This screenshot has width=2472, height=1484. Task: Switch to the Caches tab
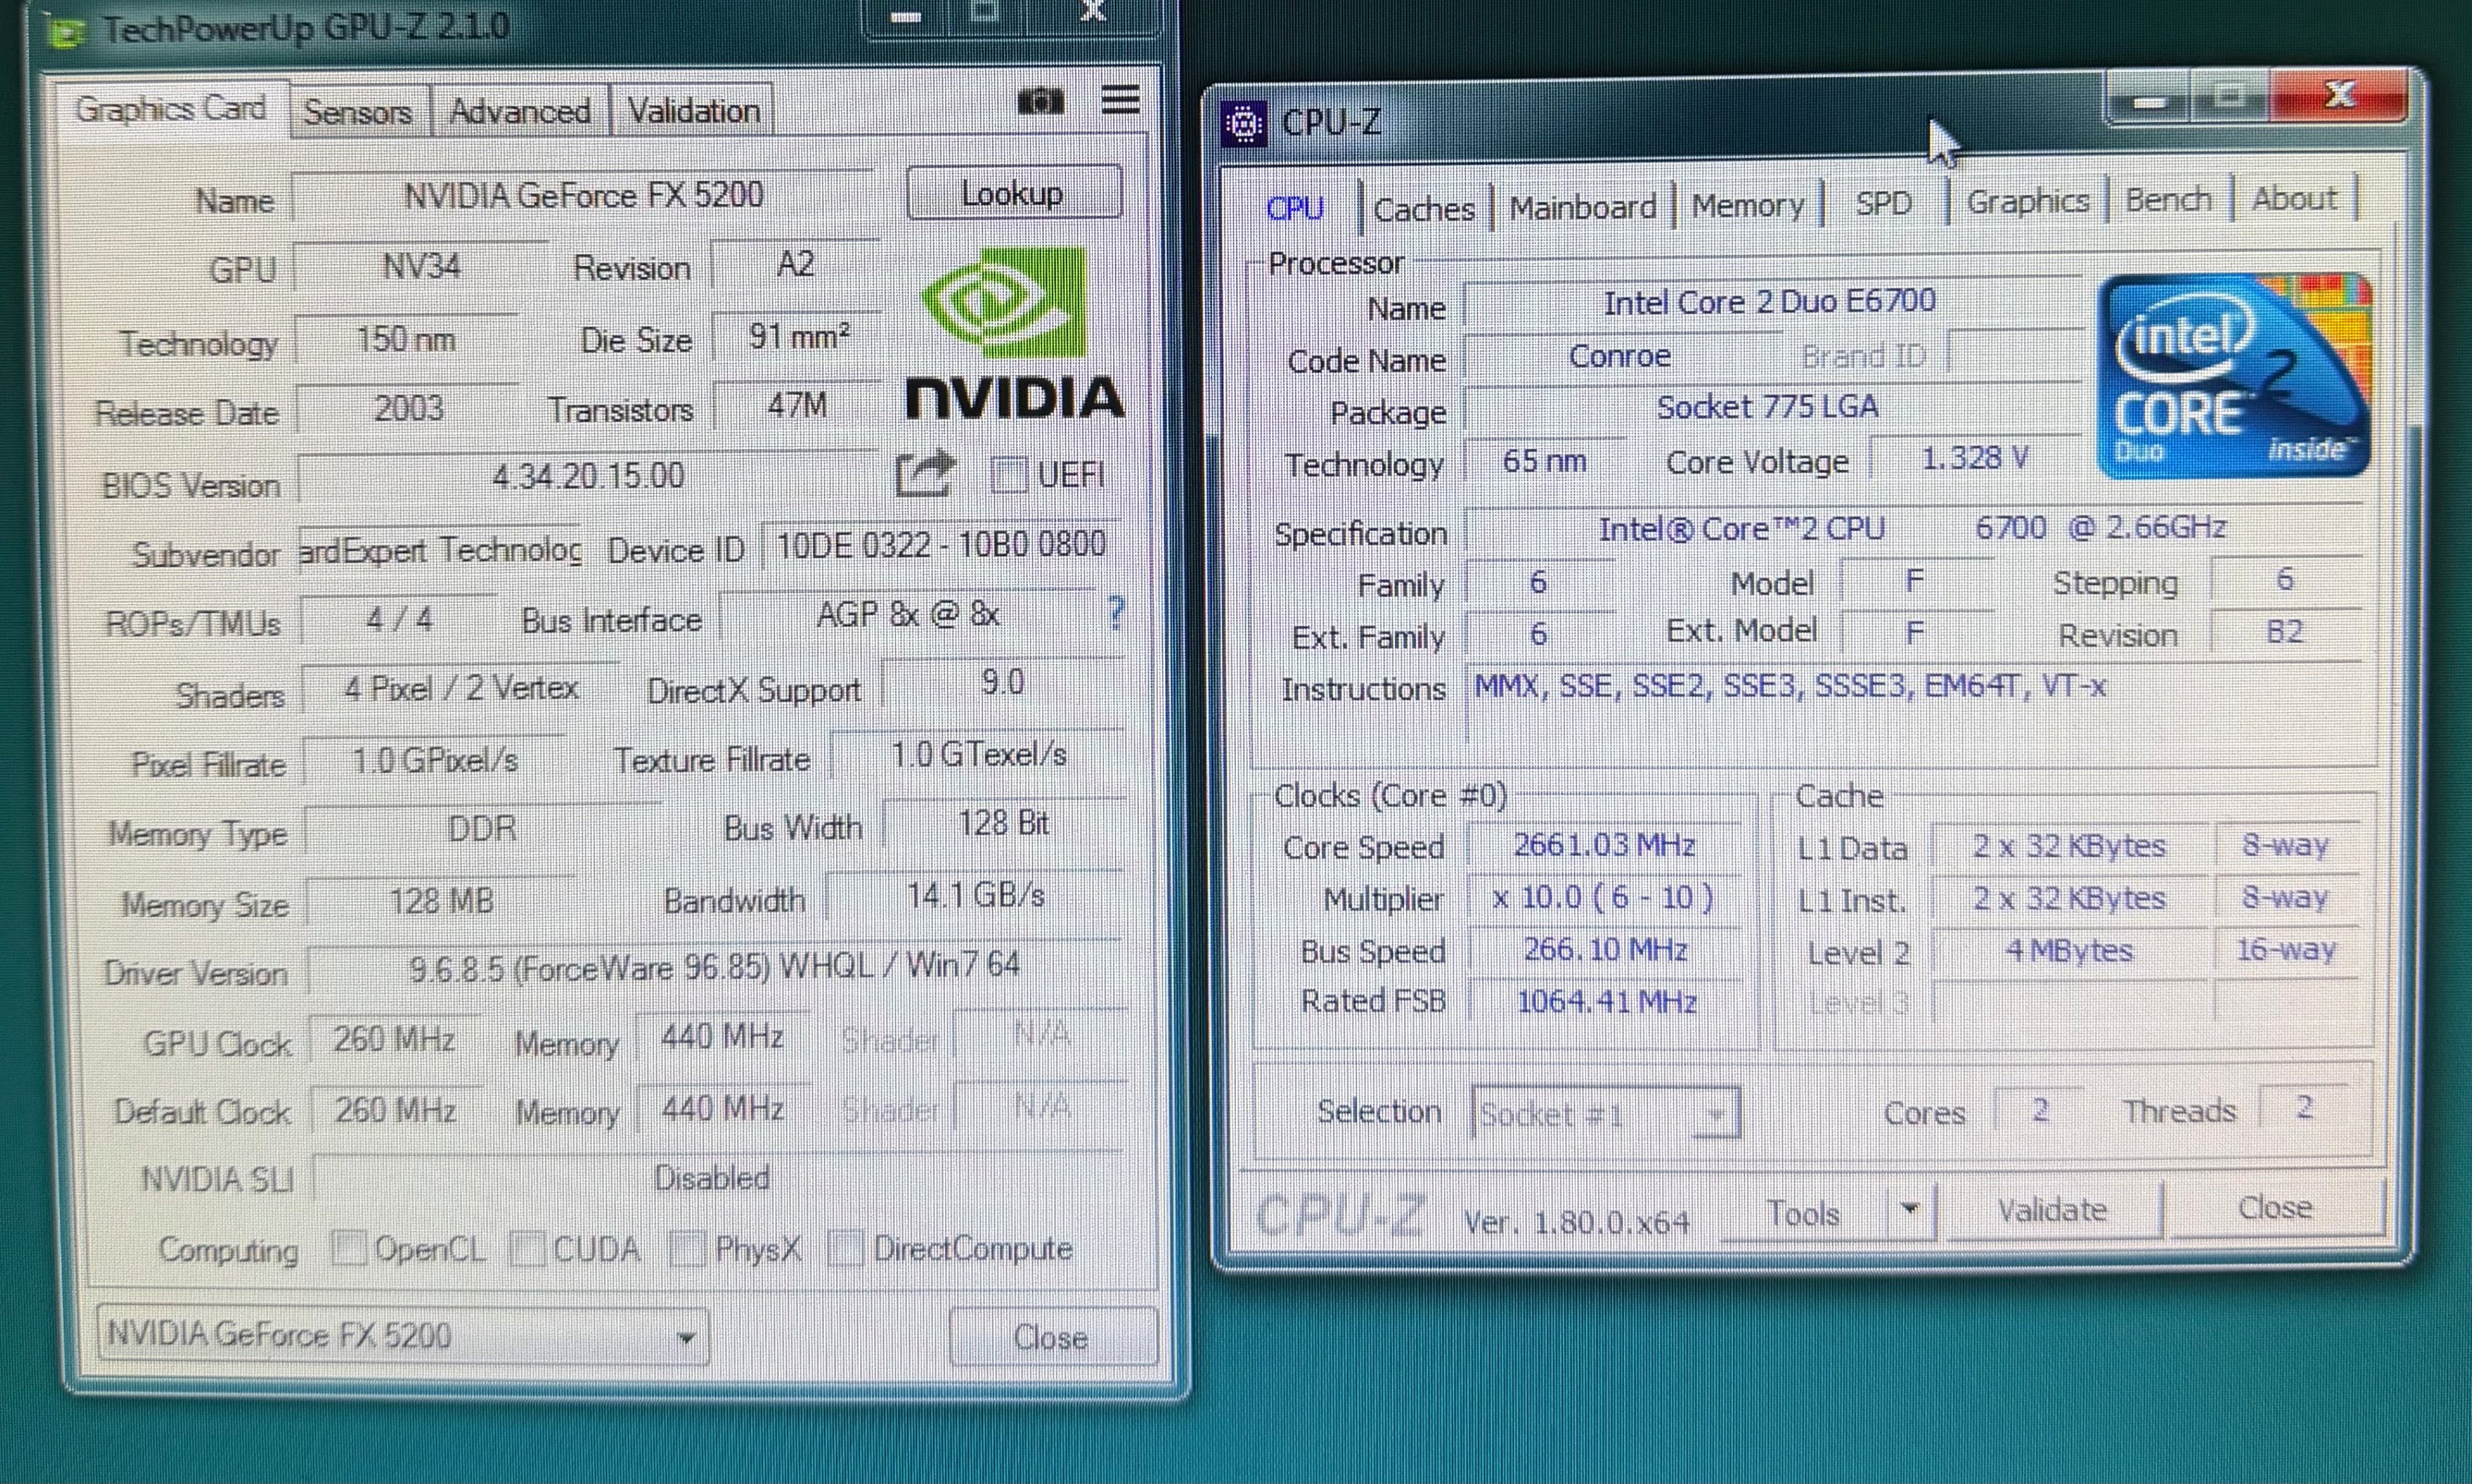tap(1424, 208)
